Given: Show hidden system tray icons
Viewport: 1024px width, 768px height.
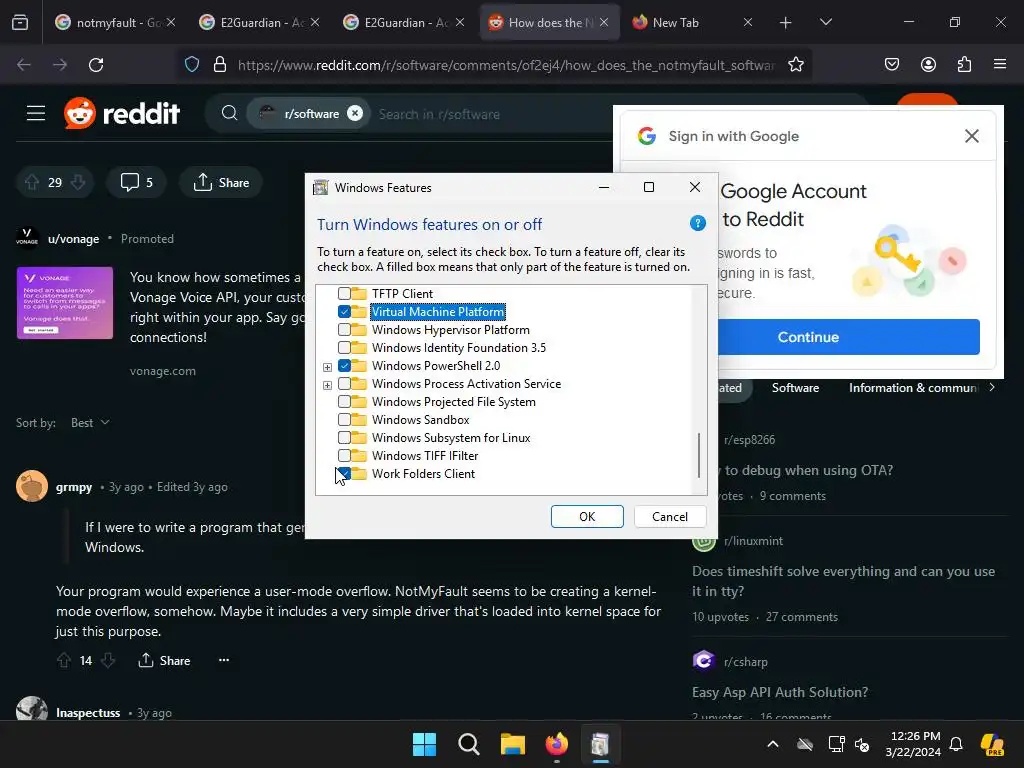Looking at the screenshot, I should 773,744.
